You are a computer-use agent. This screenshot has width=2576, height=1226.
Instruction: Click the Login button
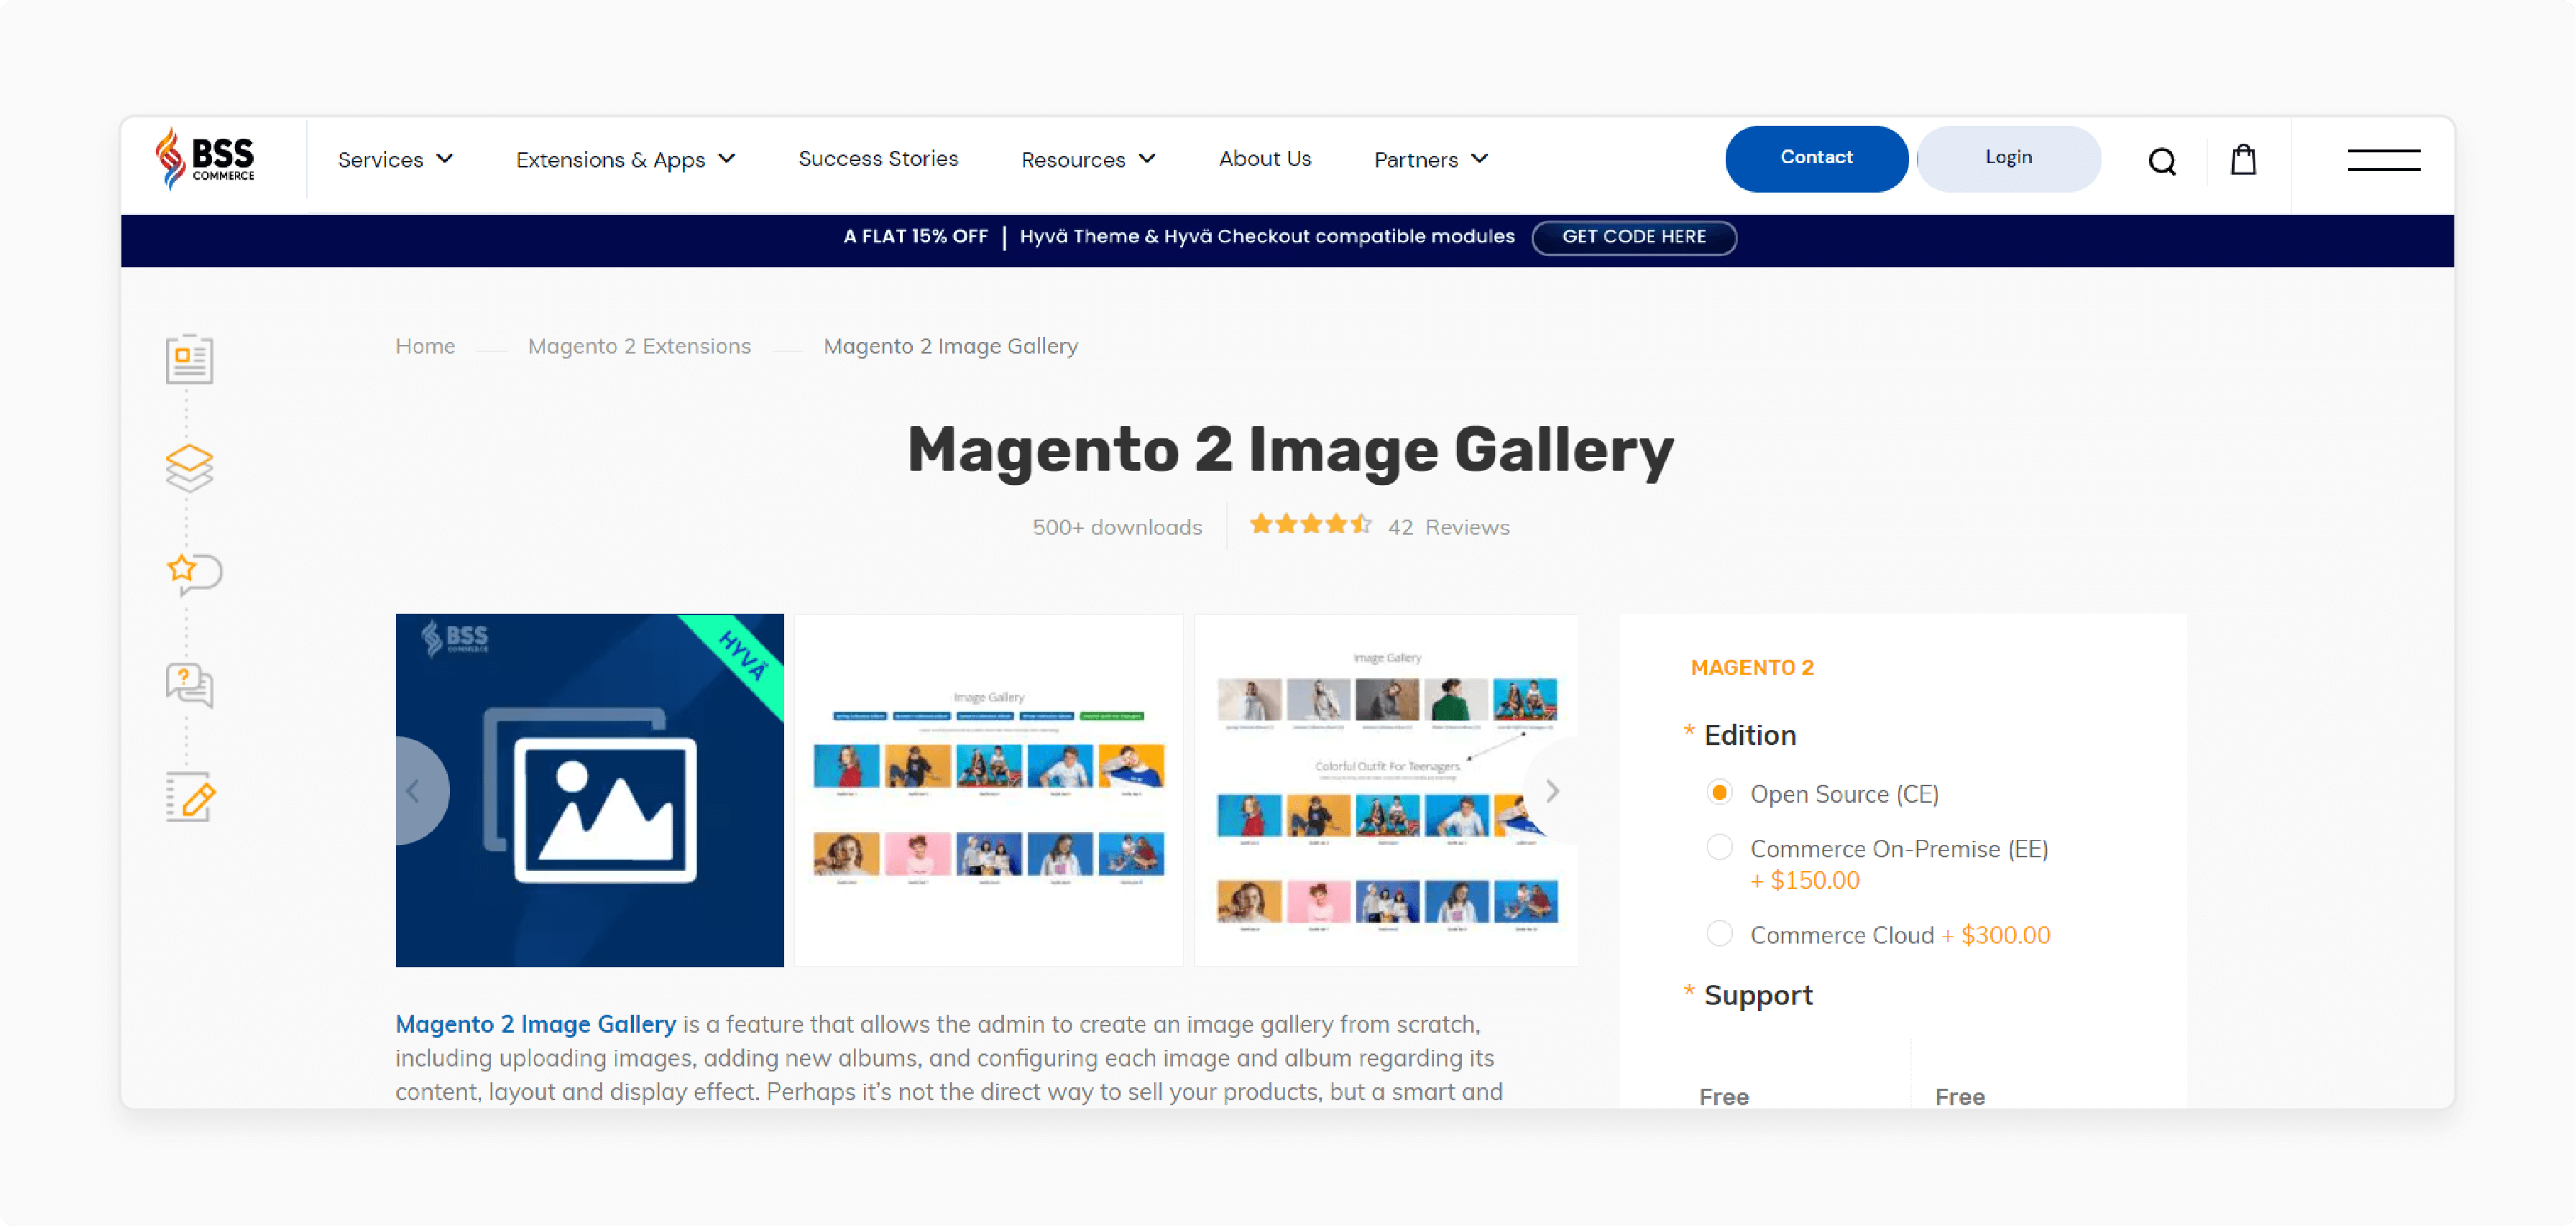click(x=2008, y=158)
